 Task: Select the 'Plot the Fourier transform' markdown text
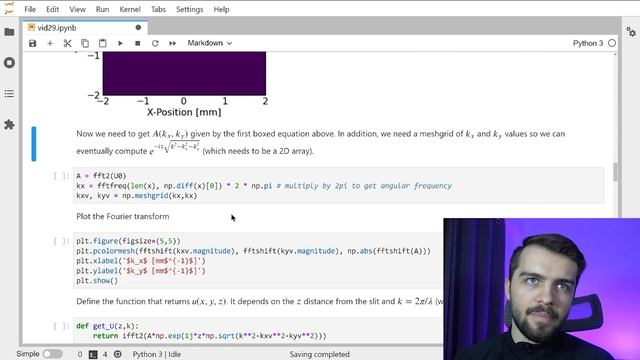click(123, 216)
